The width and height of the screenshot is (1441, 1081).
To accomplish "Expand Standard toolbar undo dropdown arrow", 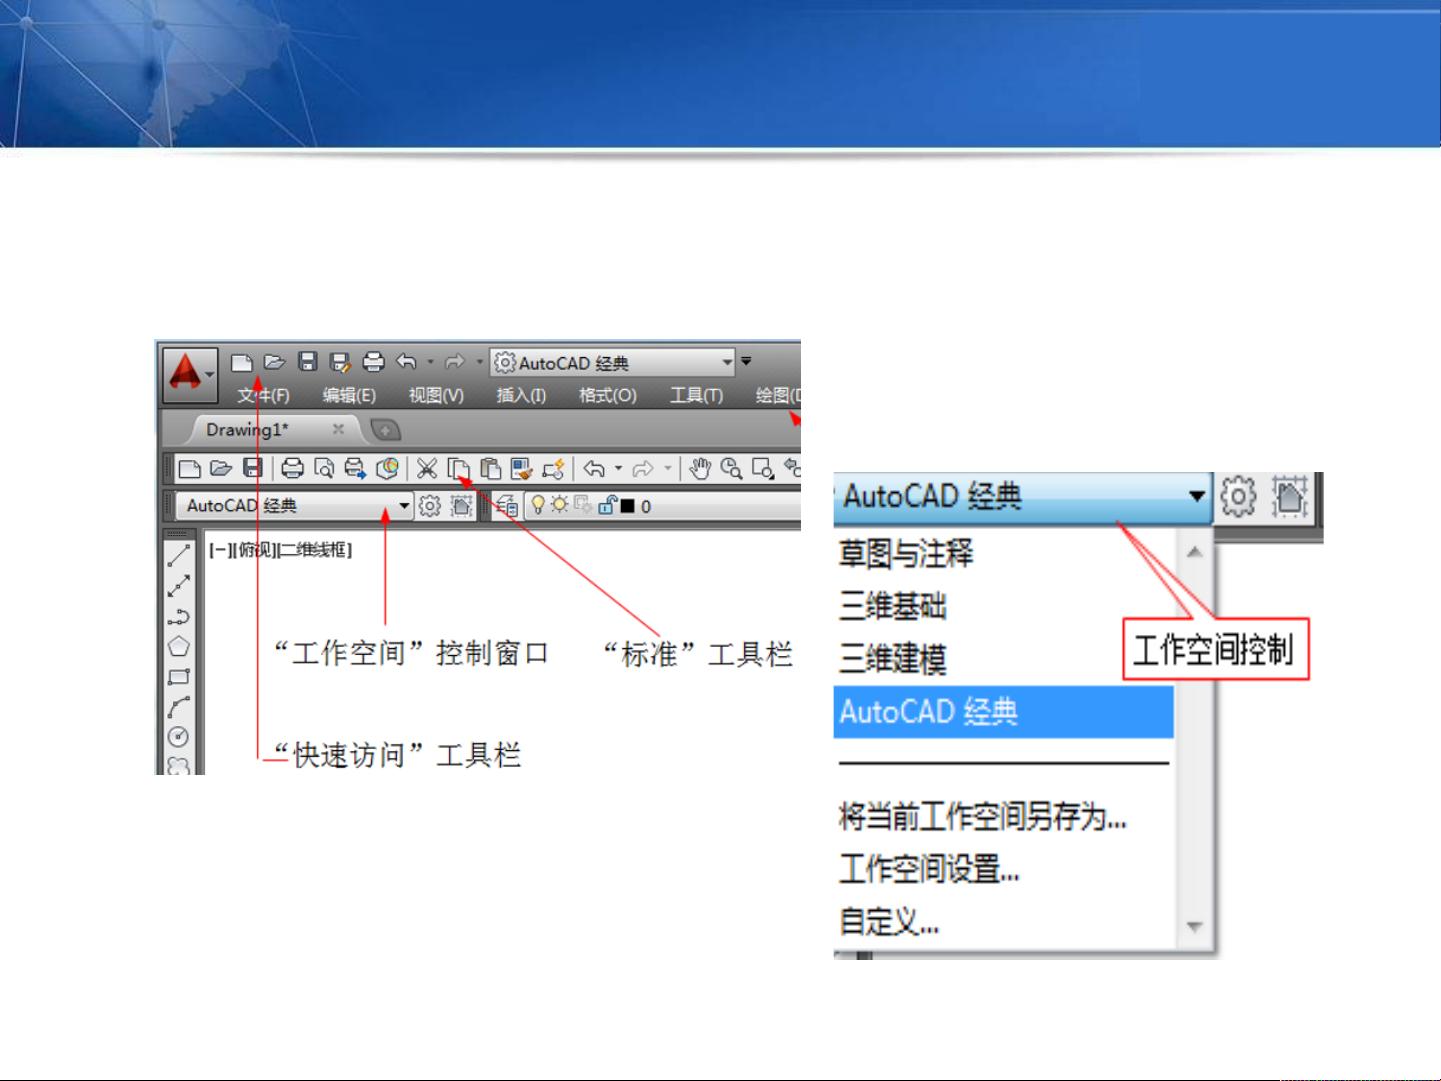I will [x=618, y=468].
